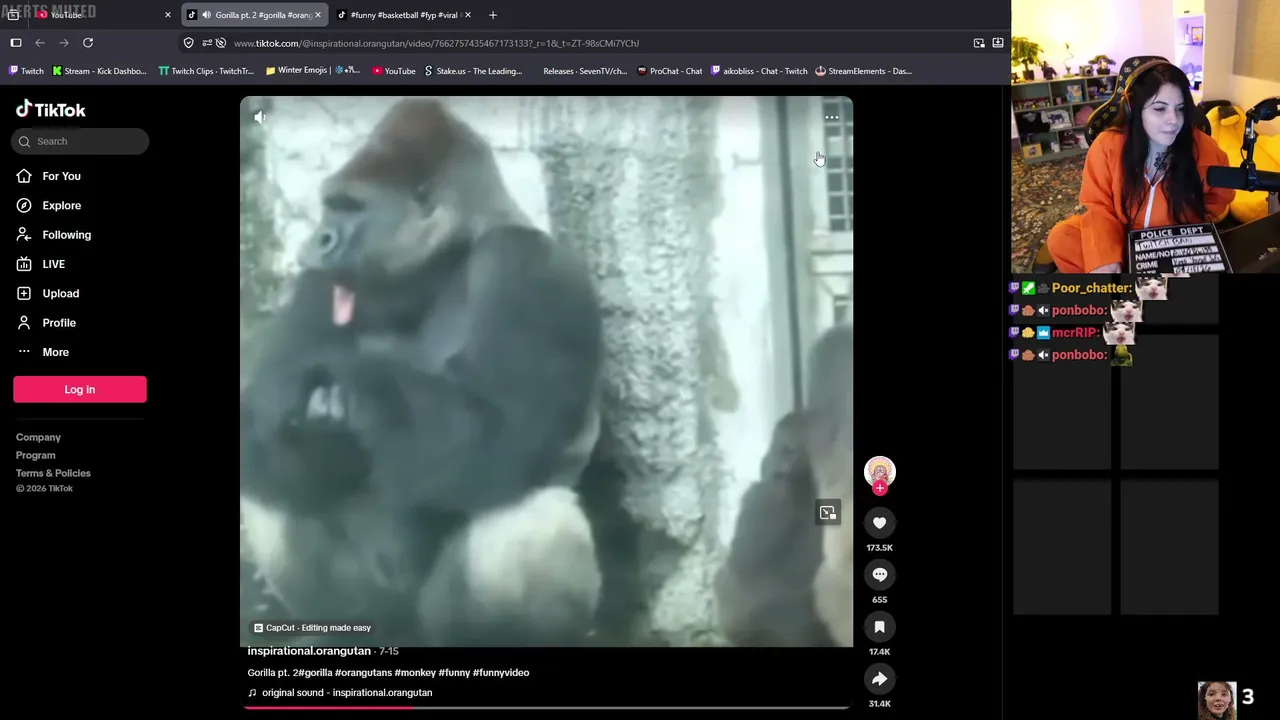This screenshot has width=1280, height=720.
Task: Open the inspirational.orangutan username link
Action: pyautogui.click(x=309, y=651)
